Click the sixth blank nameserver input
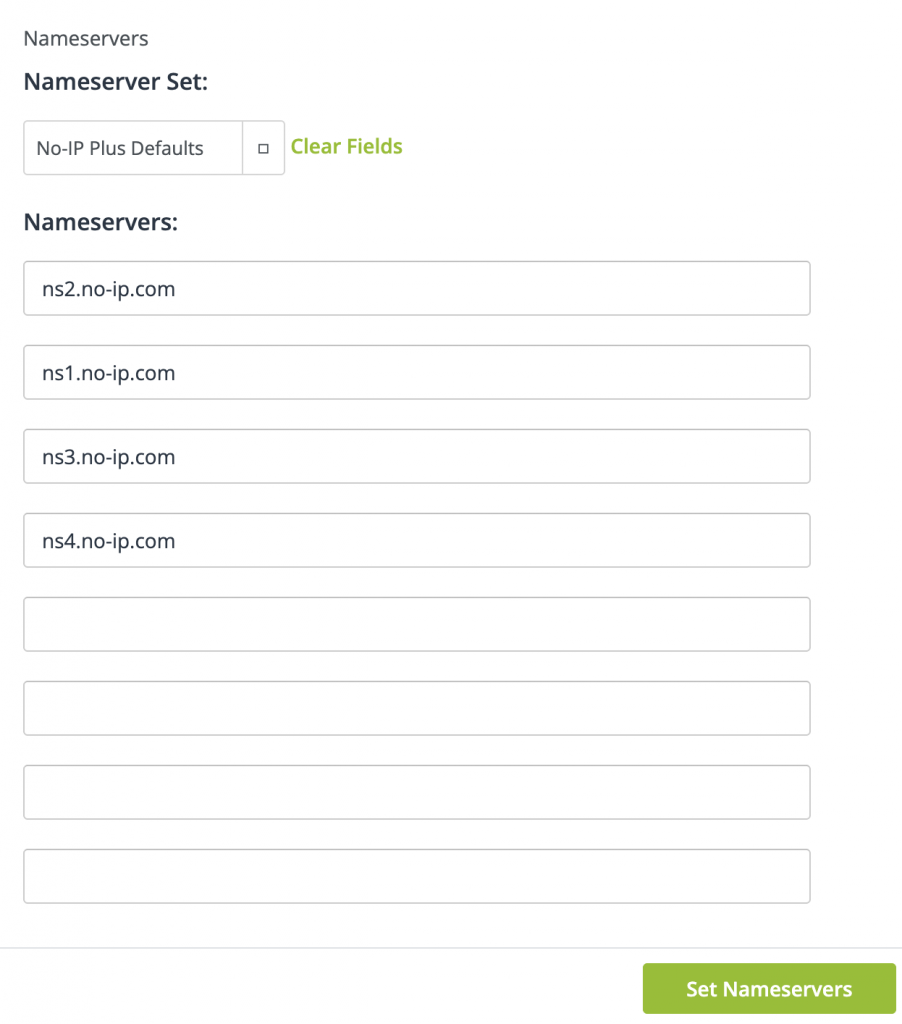Viewport: 902px width, 1024px height. tap(416, 708)
